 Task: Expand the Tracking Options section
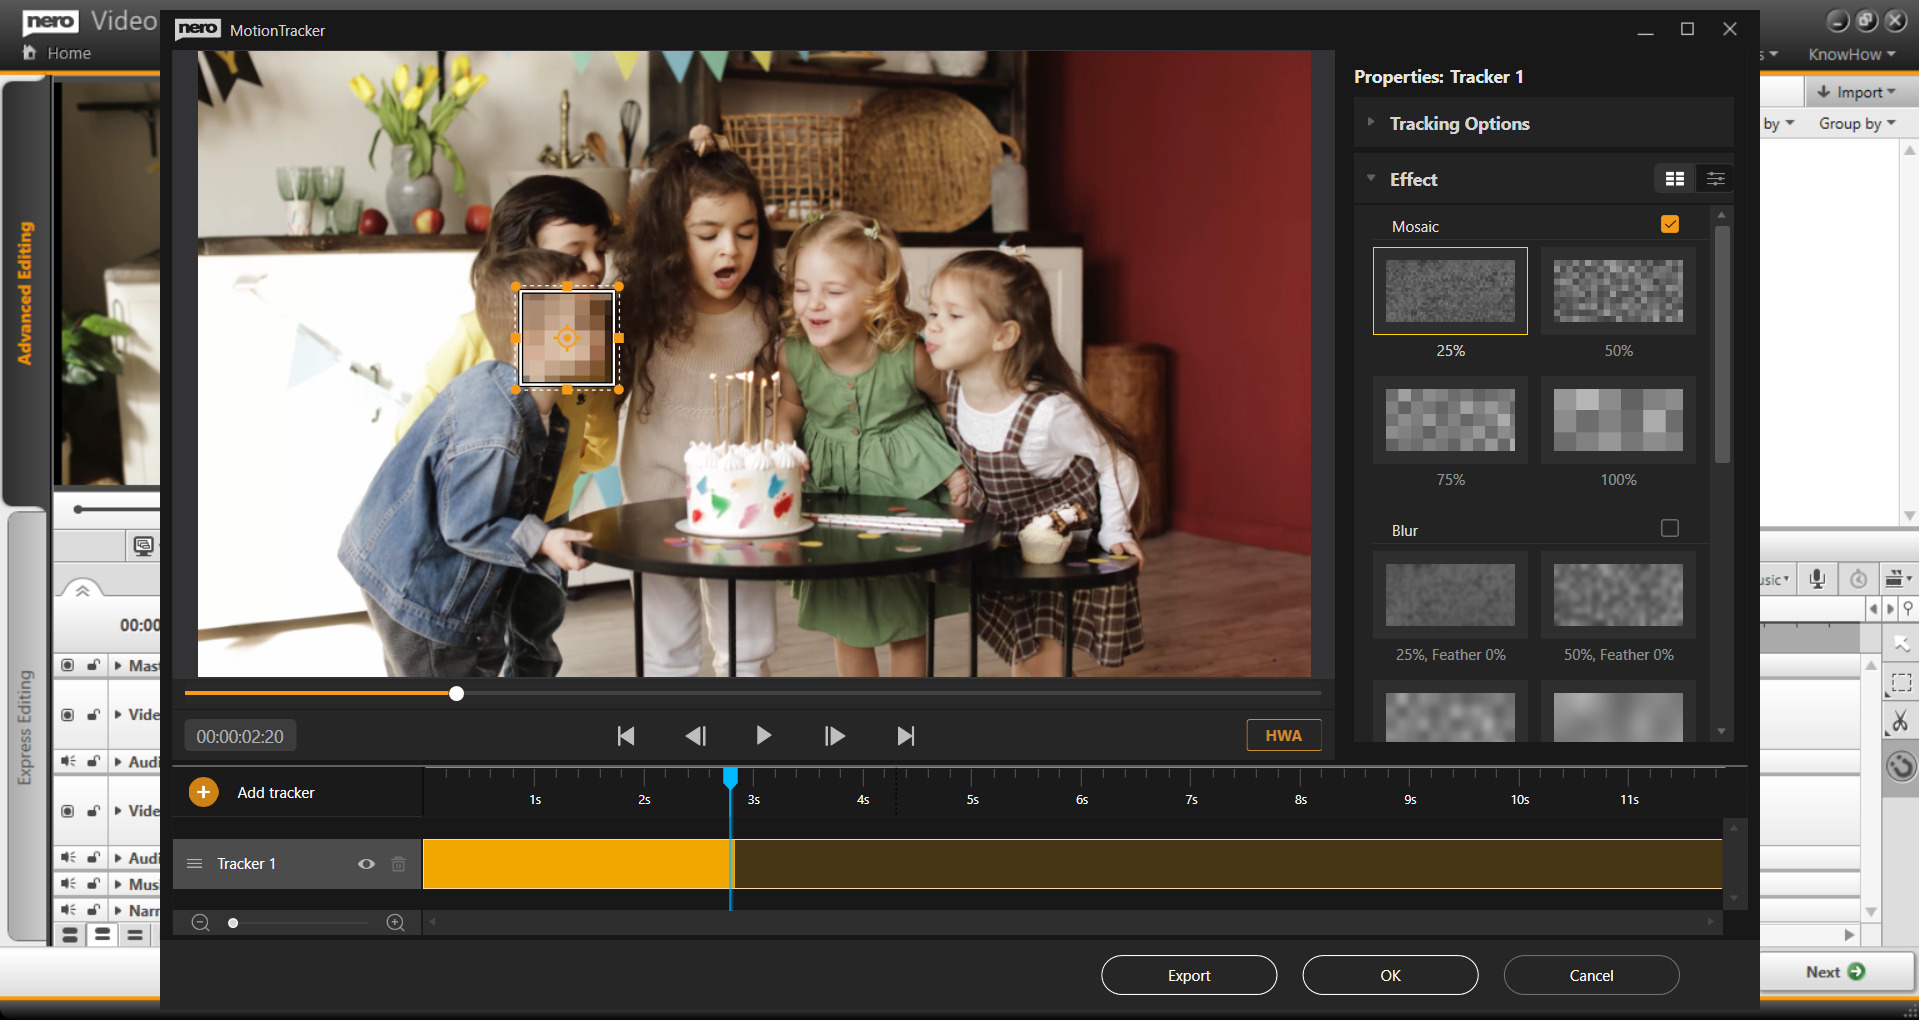coord(1459,124)
